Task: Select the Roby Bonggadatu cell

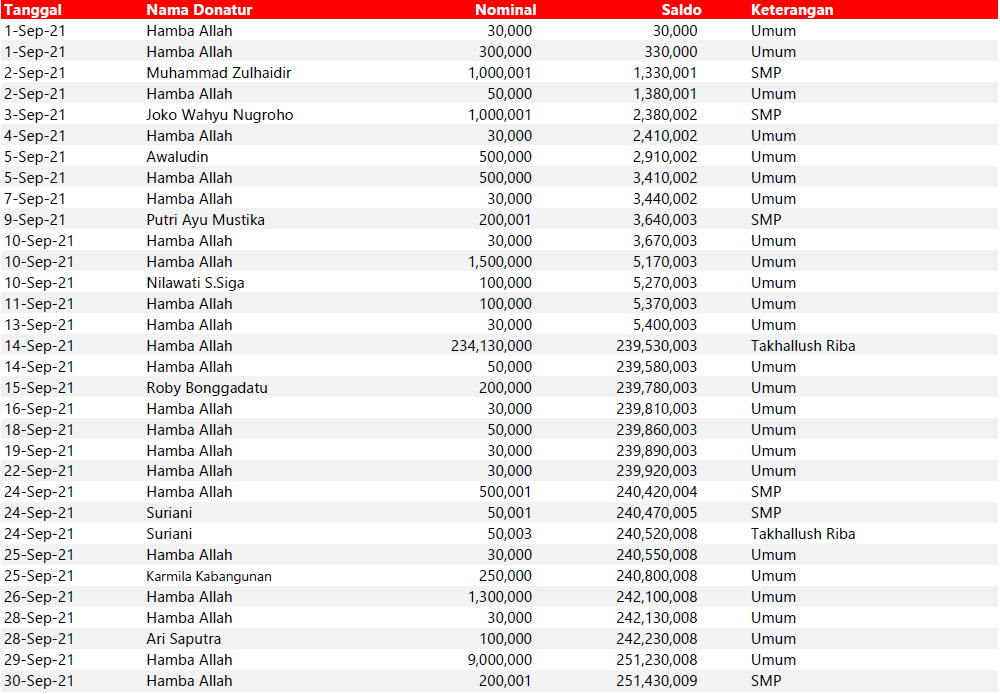Action: 207,388
